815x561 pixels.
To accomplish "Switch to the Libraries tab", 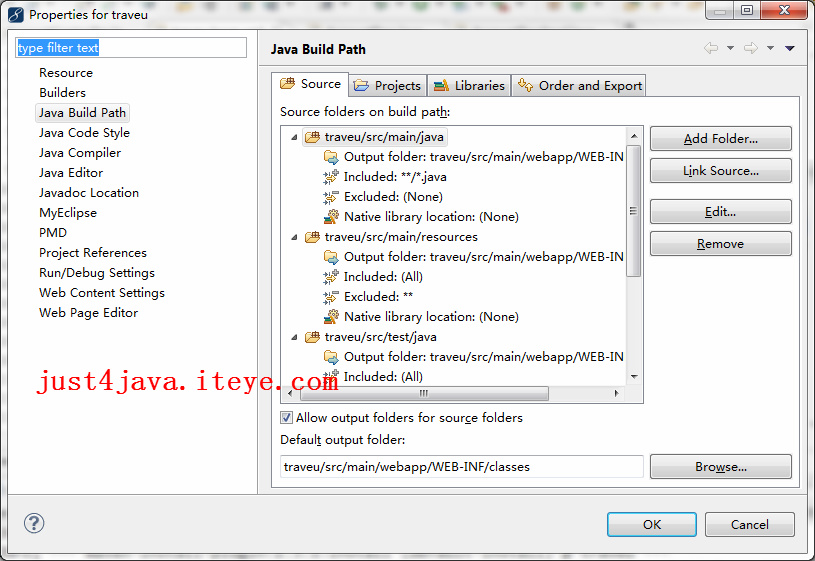I will tap(470, 86).
